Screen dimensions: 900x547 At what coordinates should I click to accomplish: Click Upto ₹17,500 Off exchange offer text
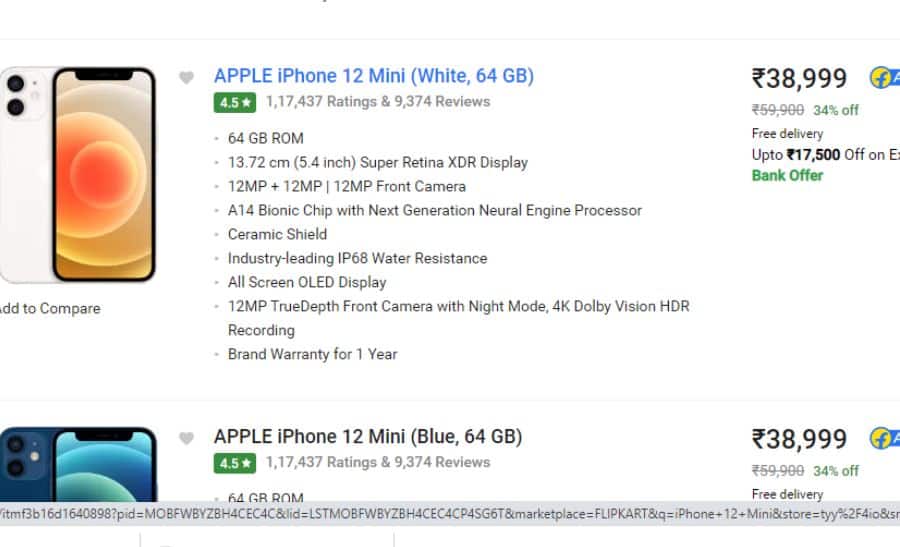[825, 155]
